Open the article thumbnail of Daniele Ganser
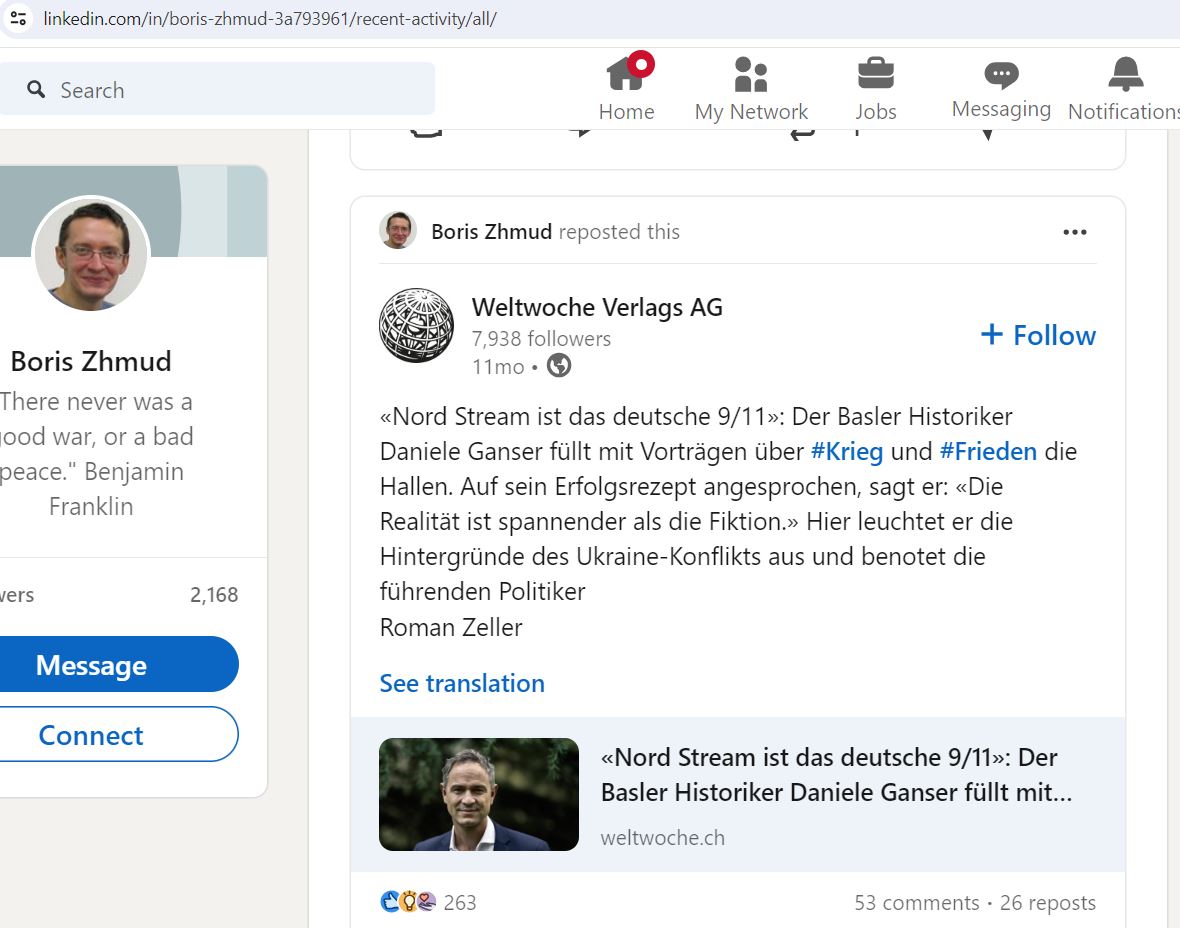 [479, 794]
